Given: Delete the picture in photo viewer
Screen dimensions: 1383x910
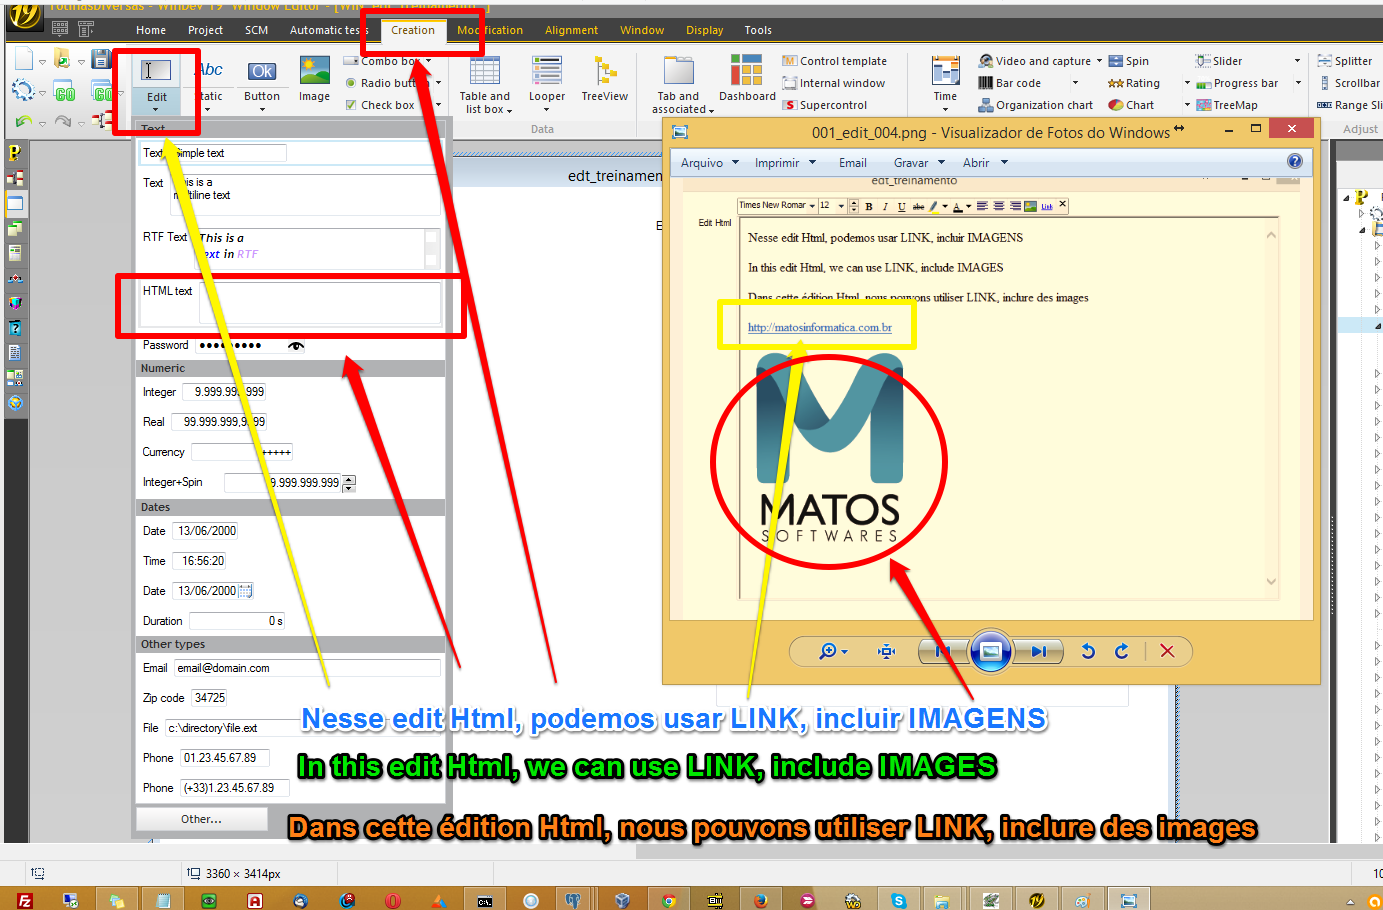Looking at the screenshot, I should click(x=1167, y=651).
